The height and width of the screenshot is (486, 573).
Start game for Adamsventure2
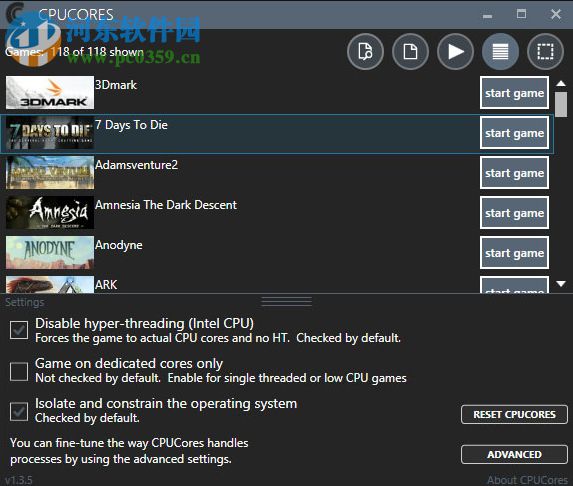(x=514, y=173)
